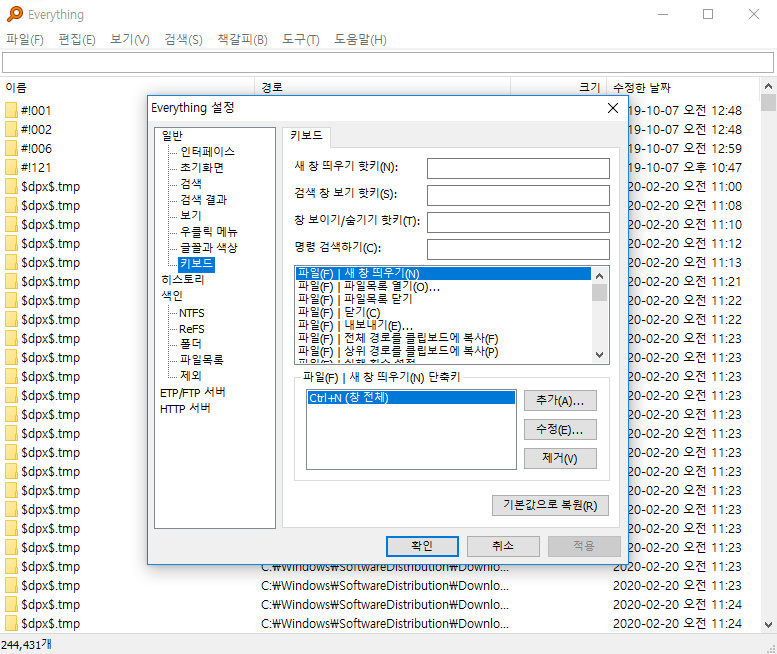Open the 도움말(H) menu

click(360, 40)
